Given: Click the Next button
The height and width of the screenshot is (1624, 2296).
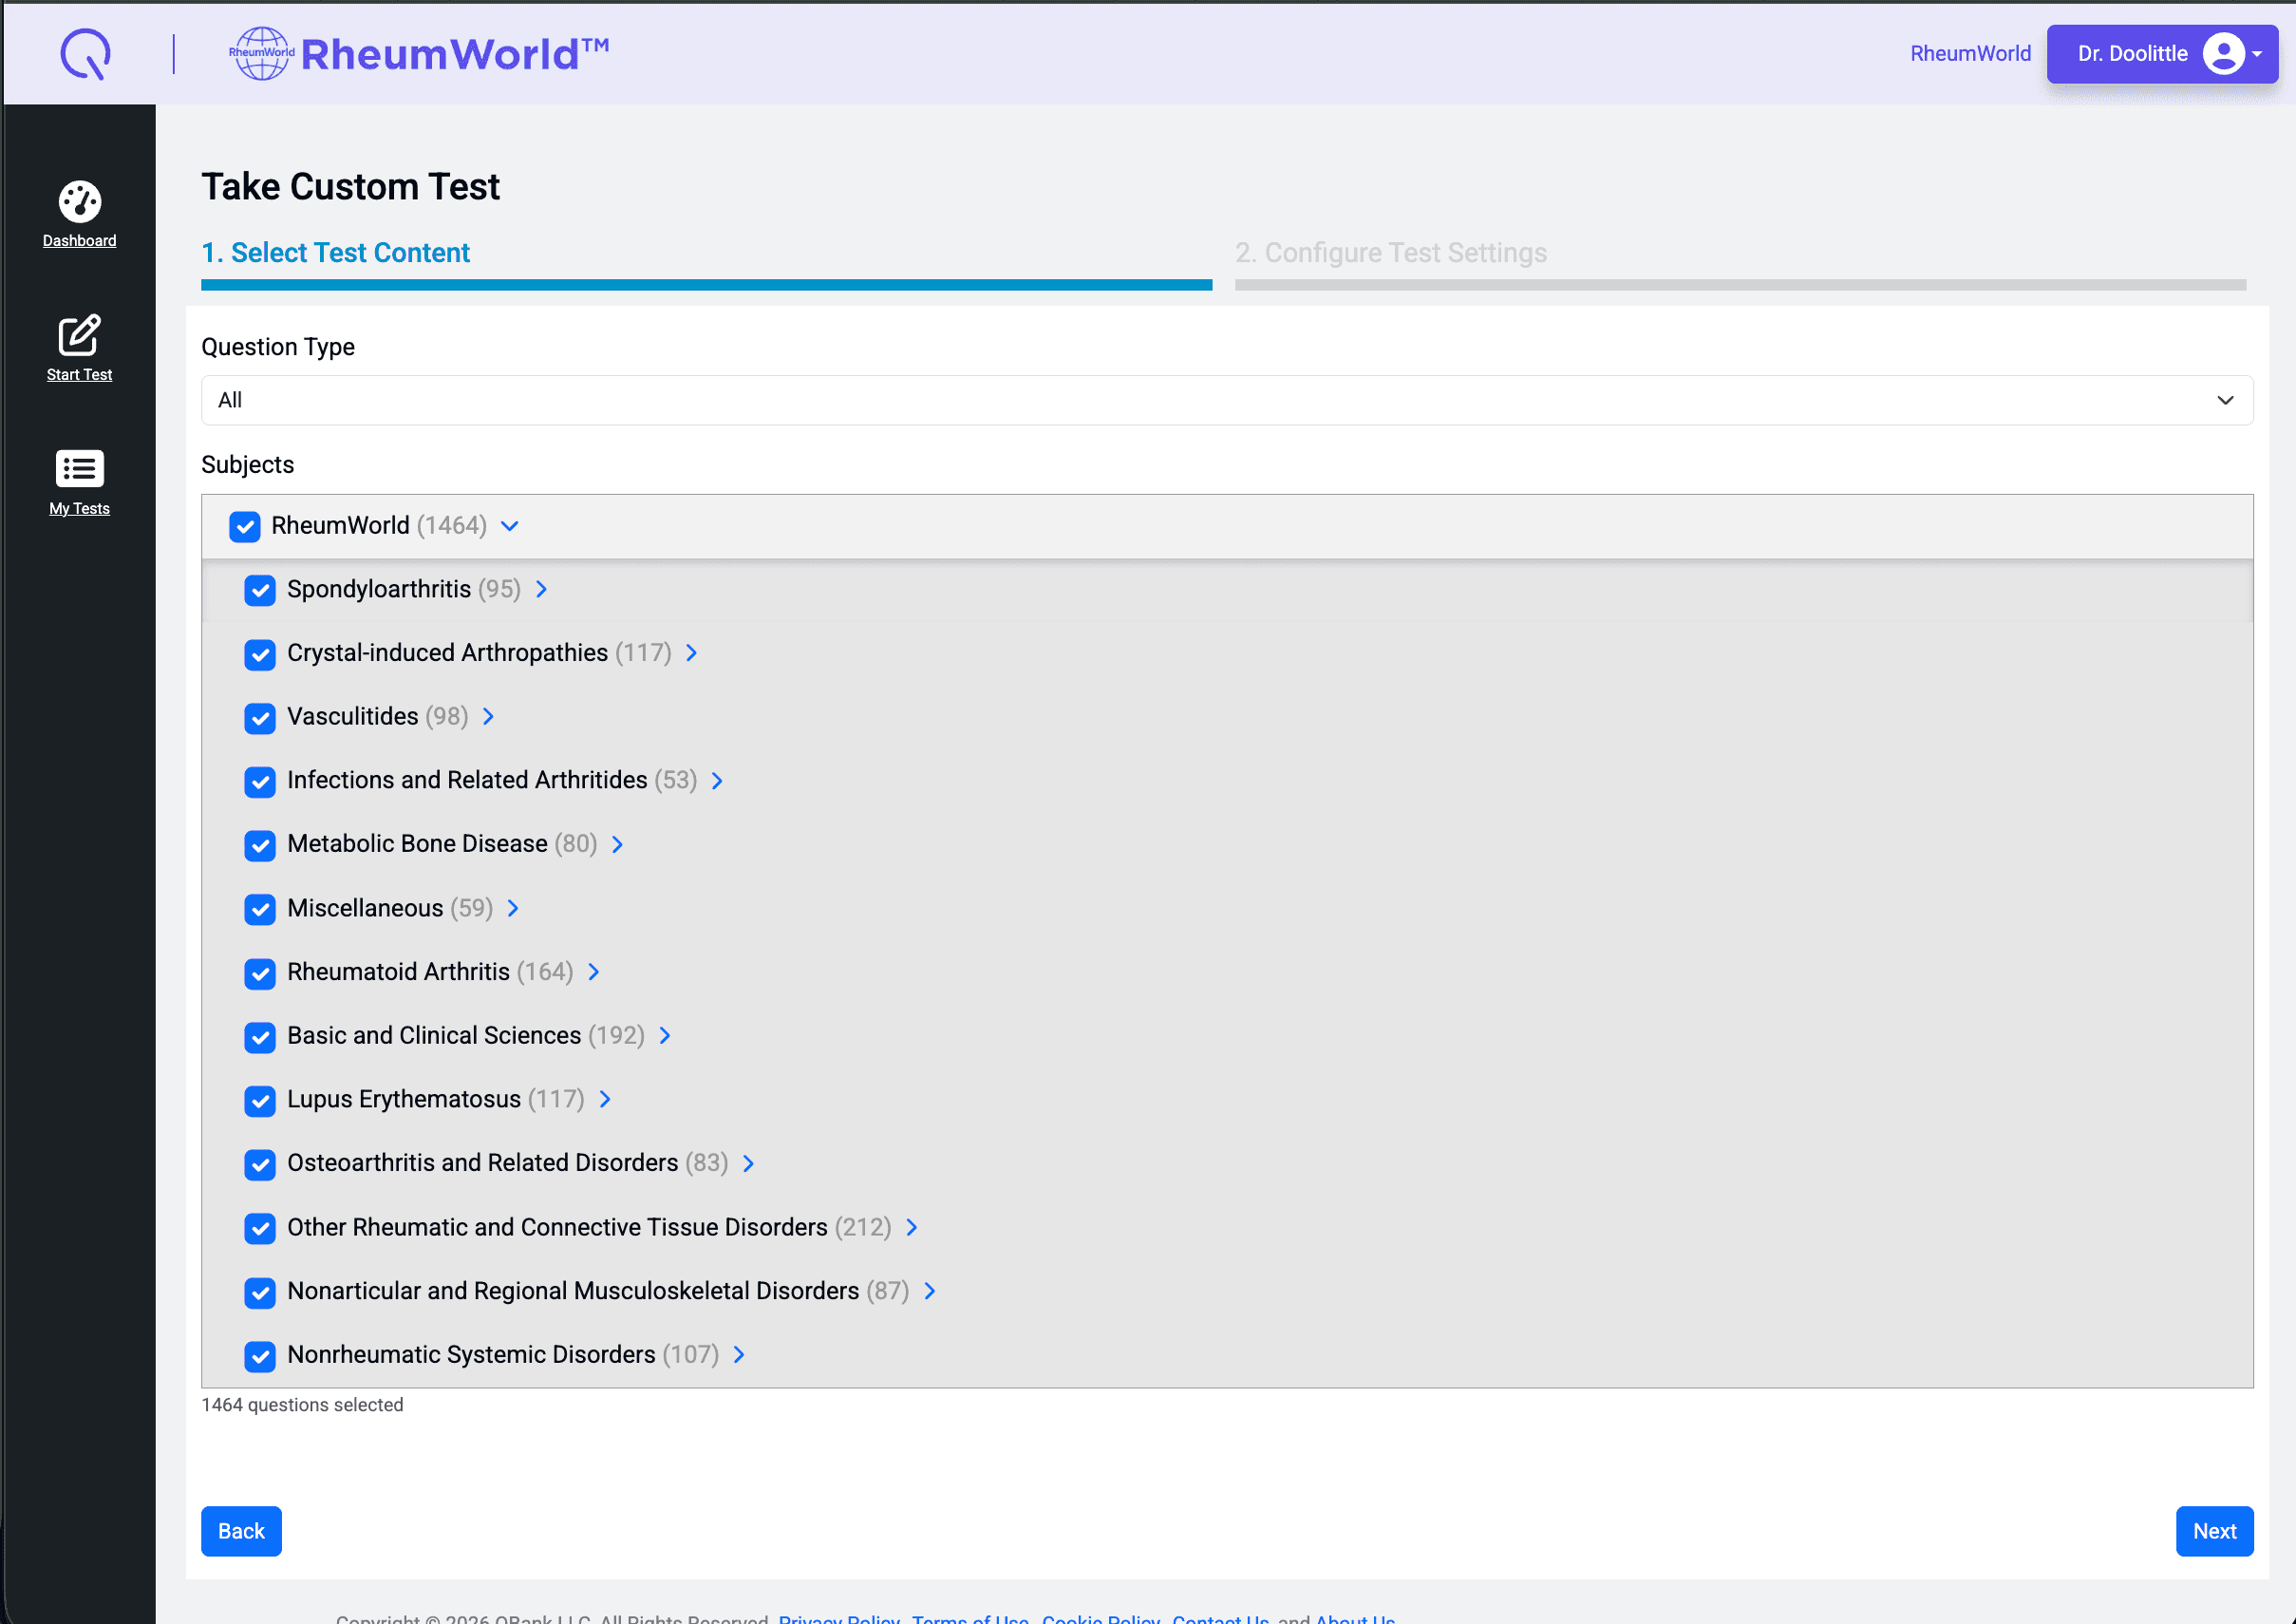Looking at the screenshot, I should 2214,1531.
